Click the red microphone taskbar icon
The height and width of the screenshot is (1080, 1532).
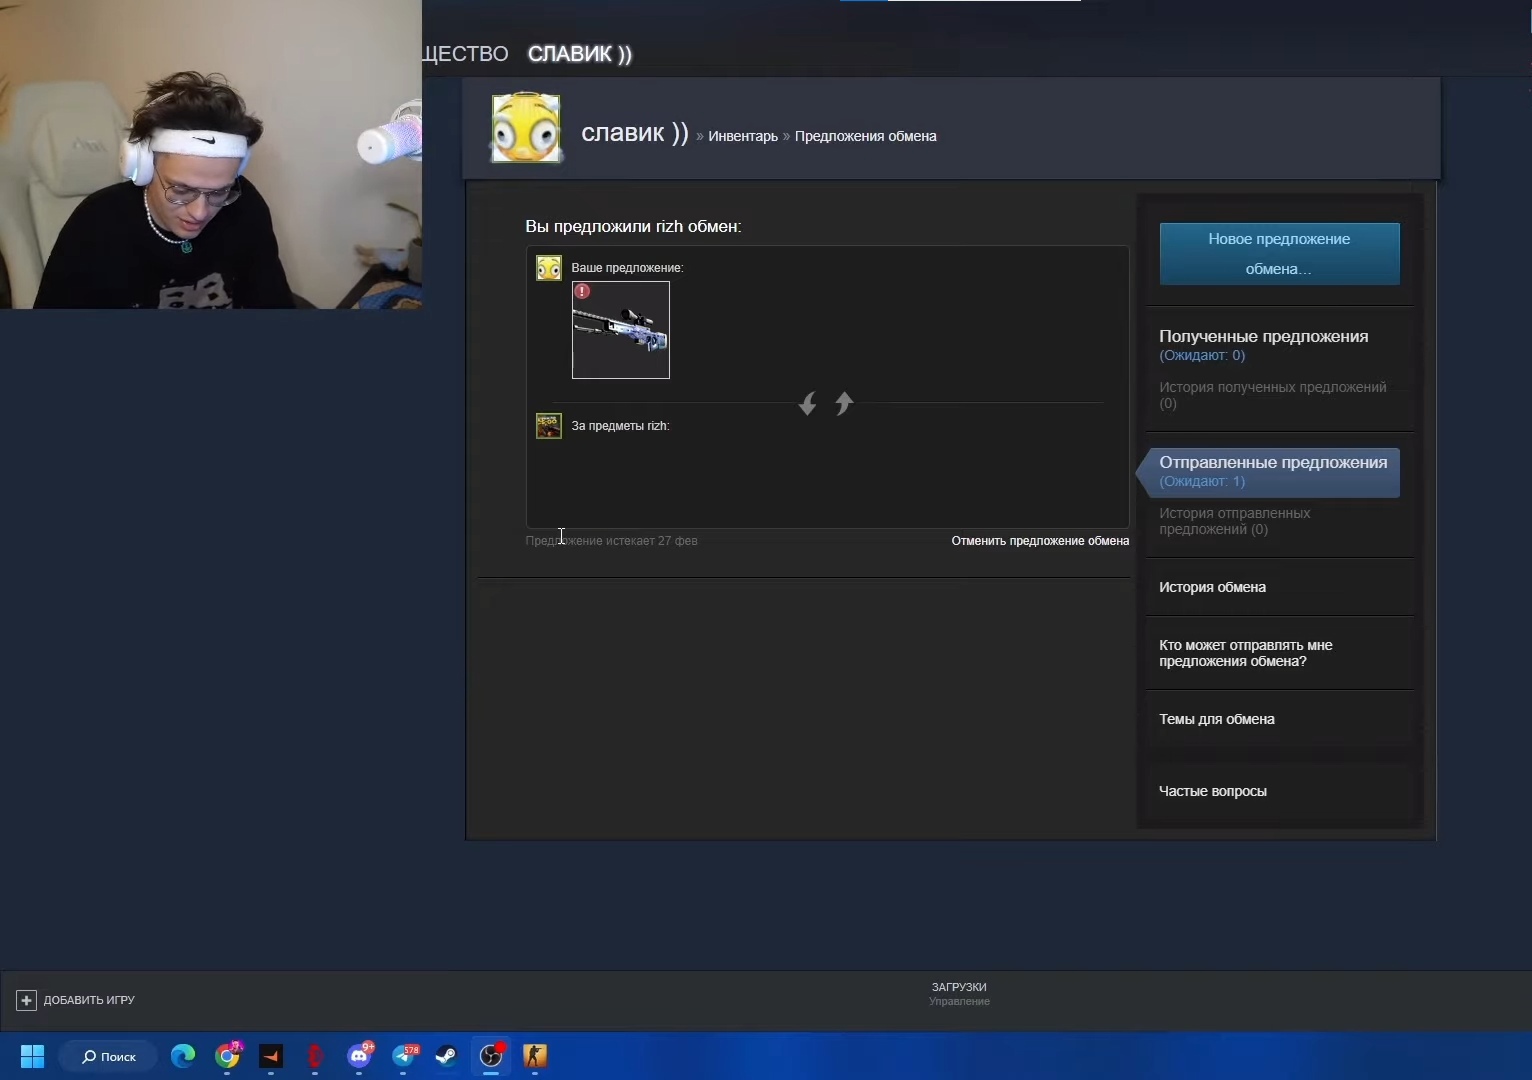(315, 1056)
